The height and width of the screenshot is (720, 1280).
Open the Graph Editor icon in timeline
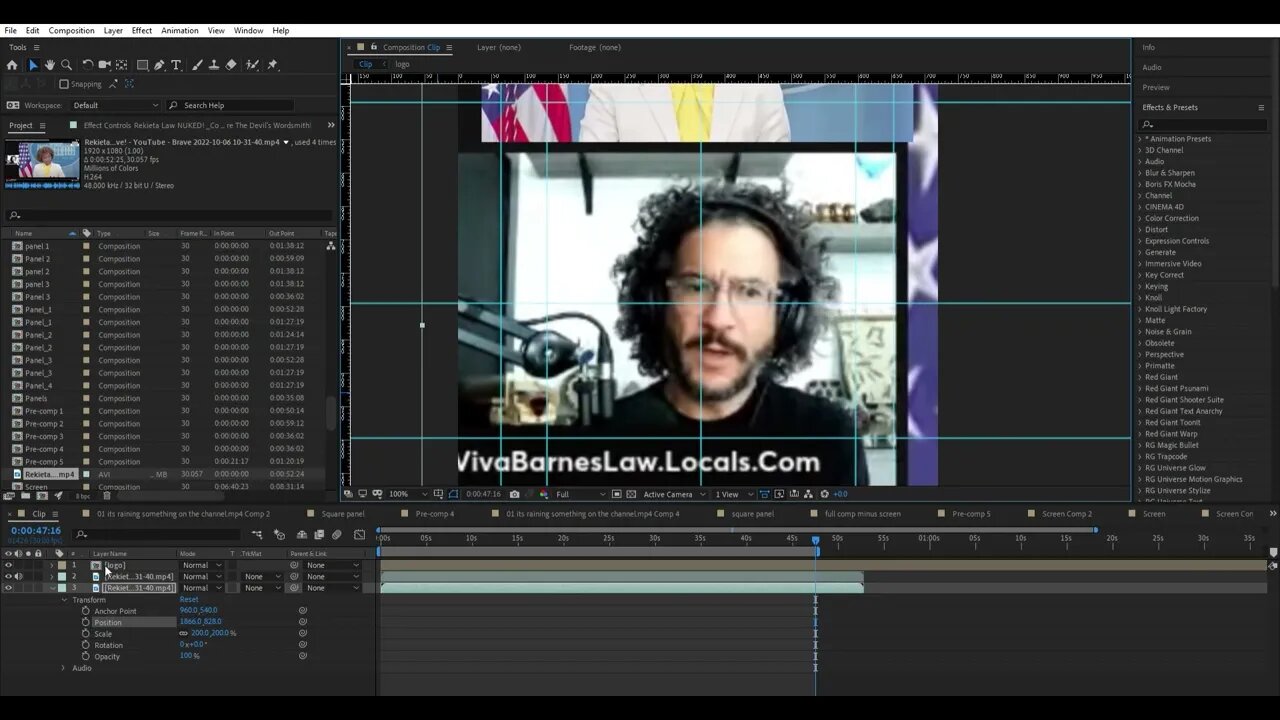click(x=359, y=535)
